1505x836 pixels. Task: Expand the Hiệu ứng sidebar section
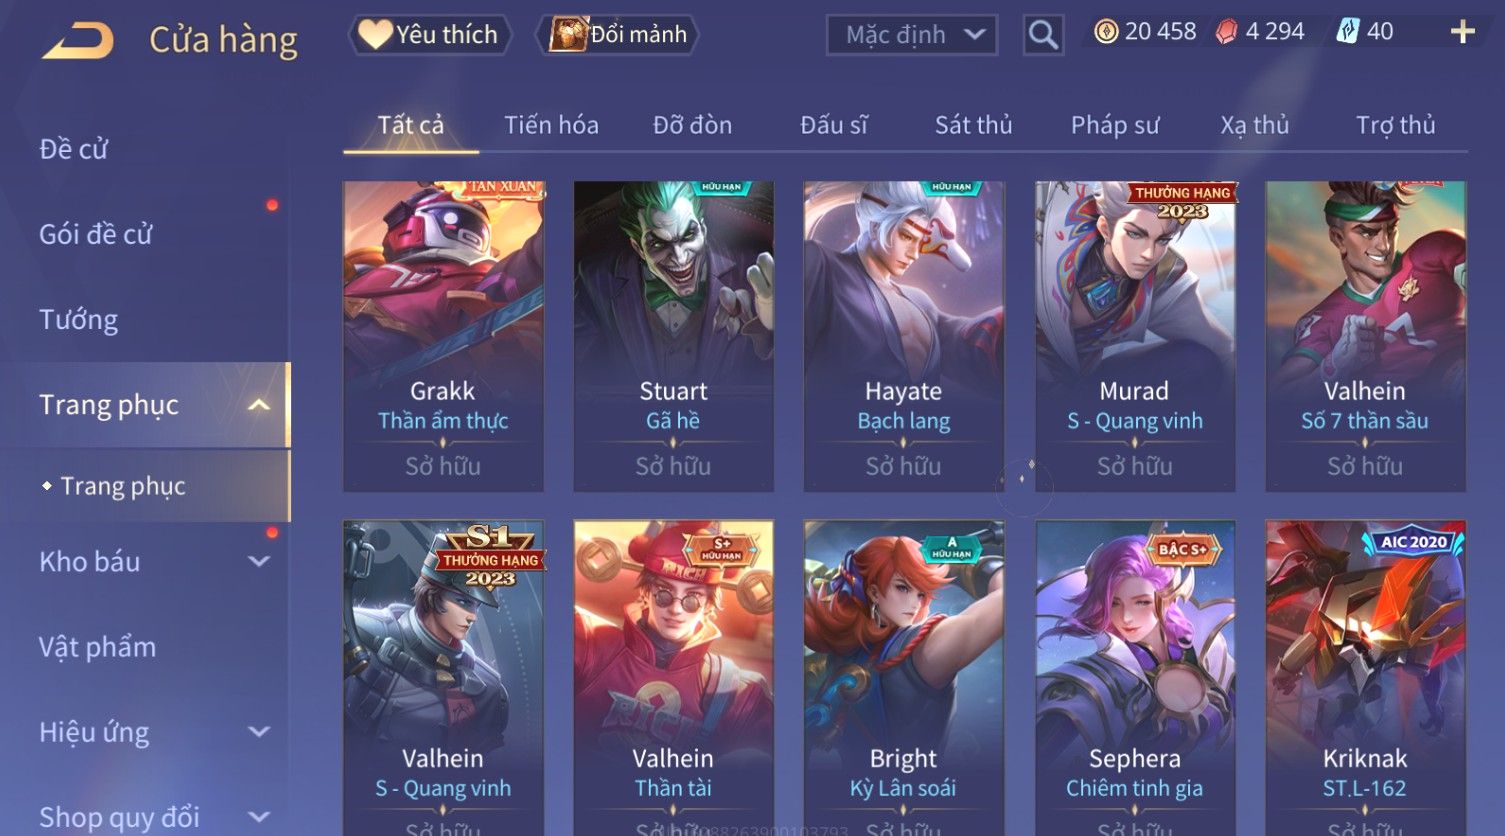click(x=258, y=732)
